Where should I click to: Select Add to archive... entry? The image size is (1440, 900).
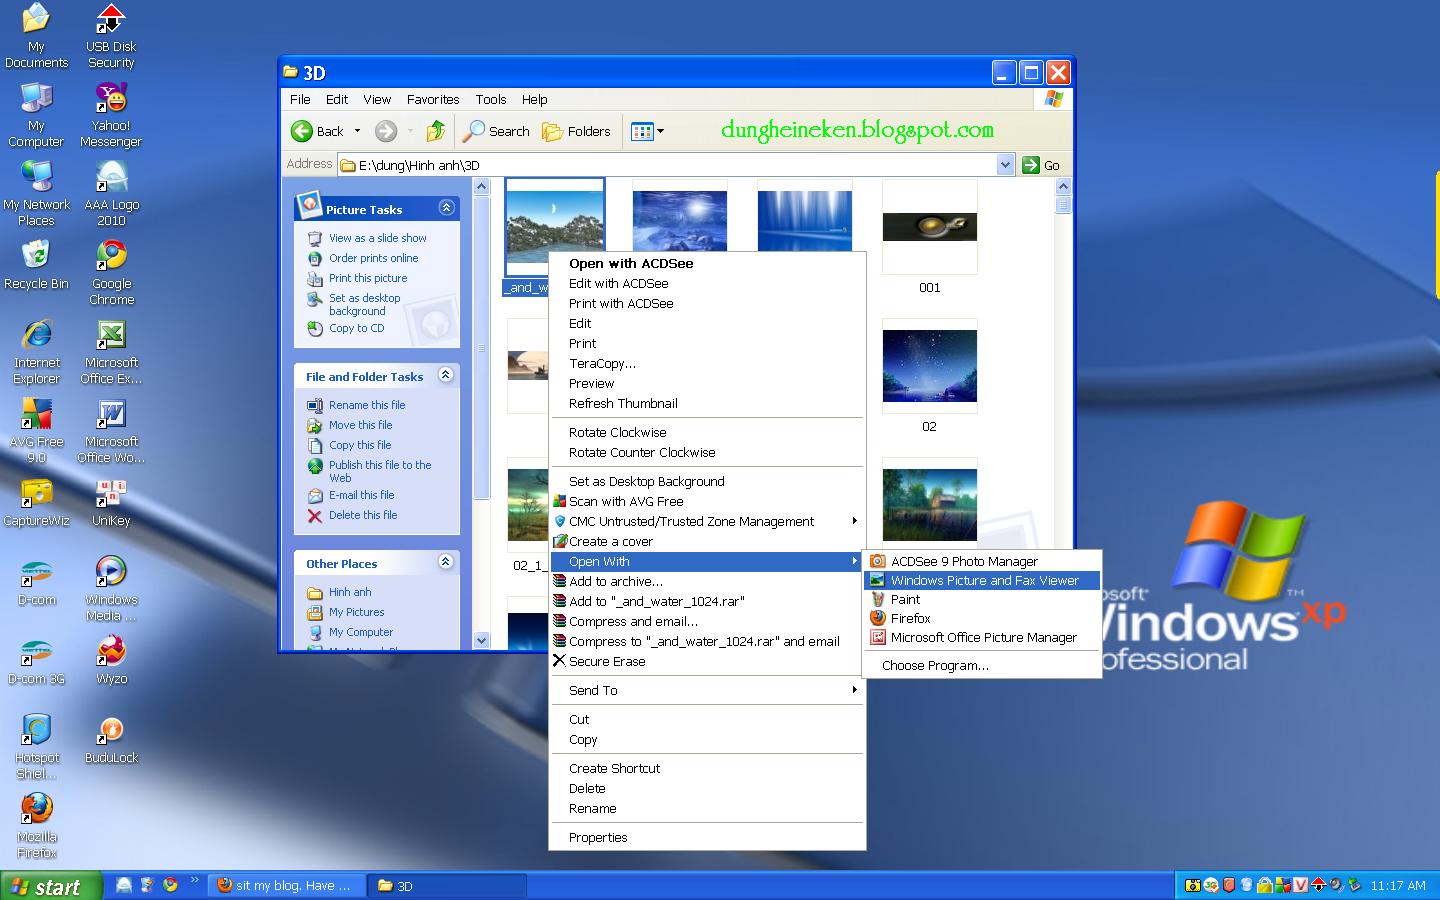707,581
